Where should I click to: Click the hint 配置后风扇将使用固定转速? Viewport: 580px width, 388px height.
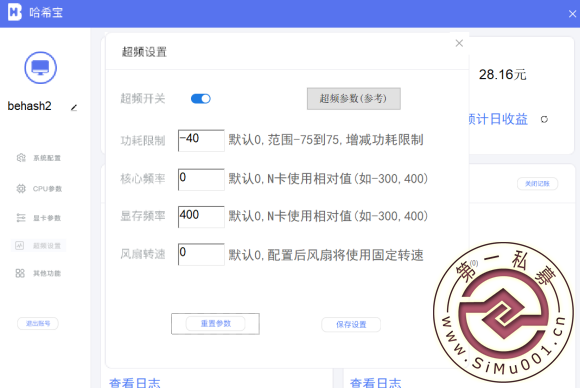click(345, 255)
